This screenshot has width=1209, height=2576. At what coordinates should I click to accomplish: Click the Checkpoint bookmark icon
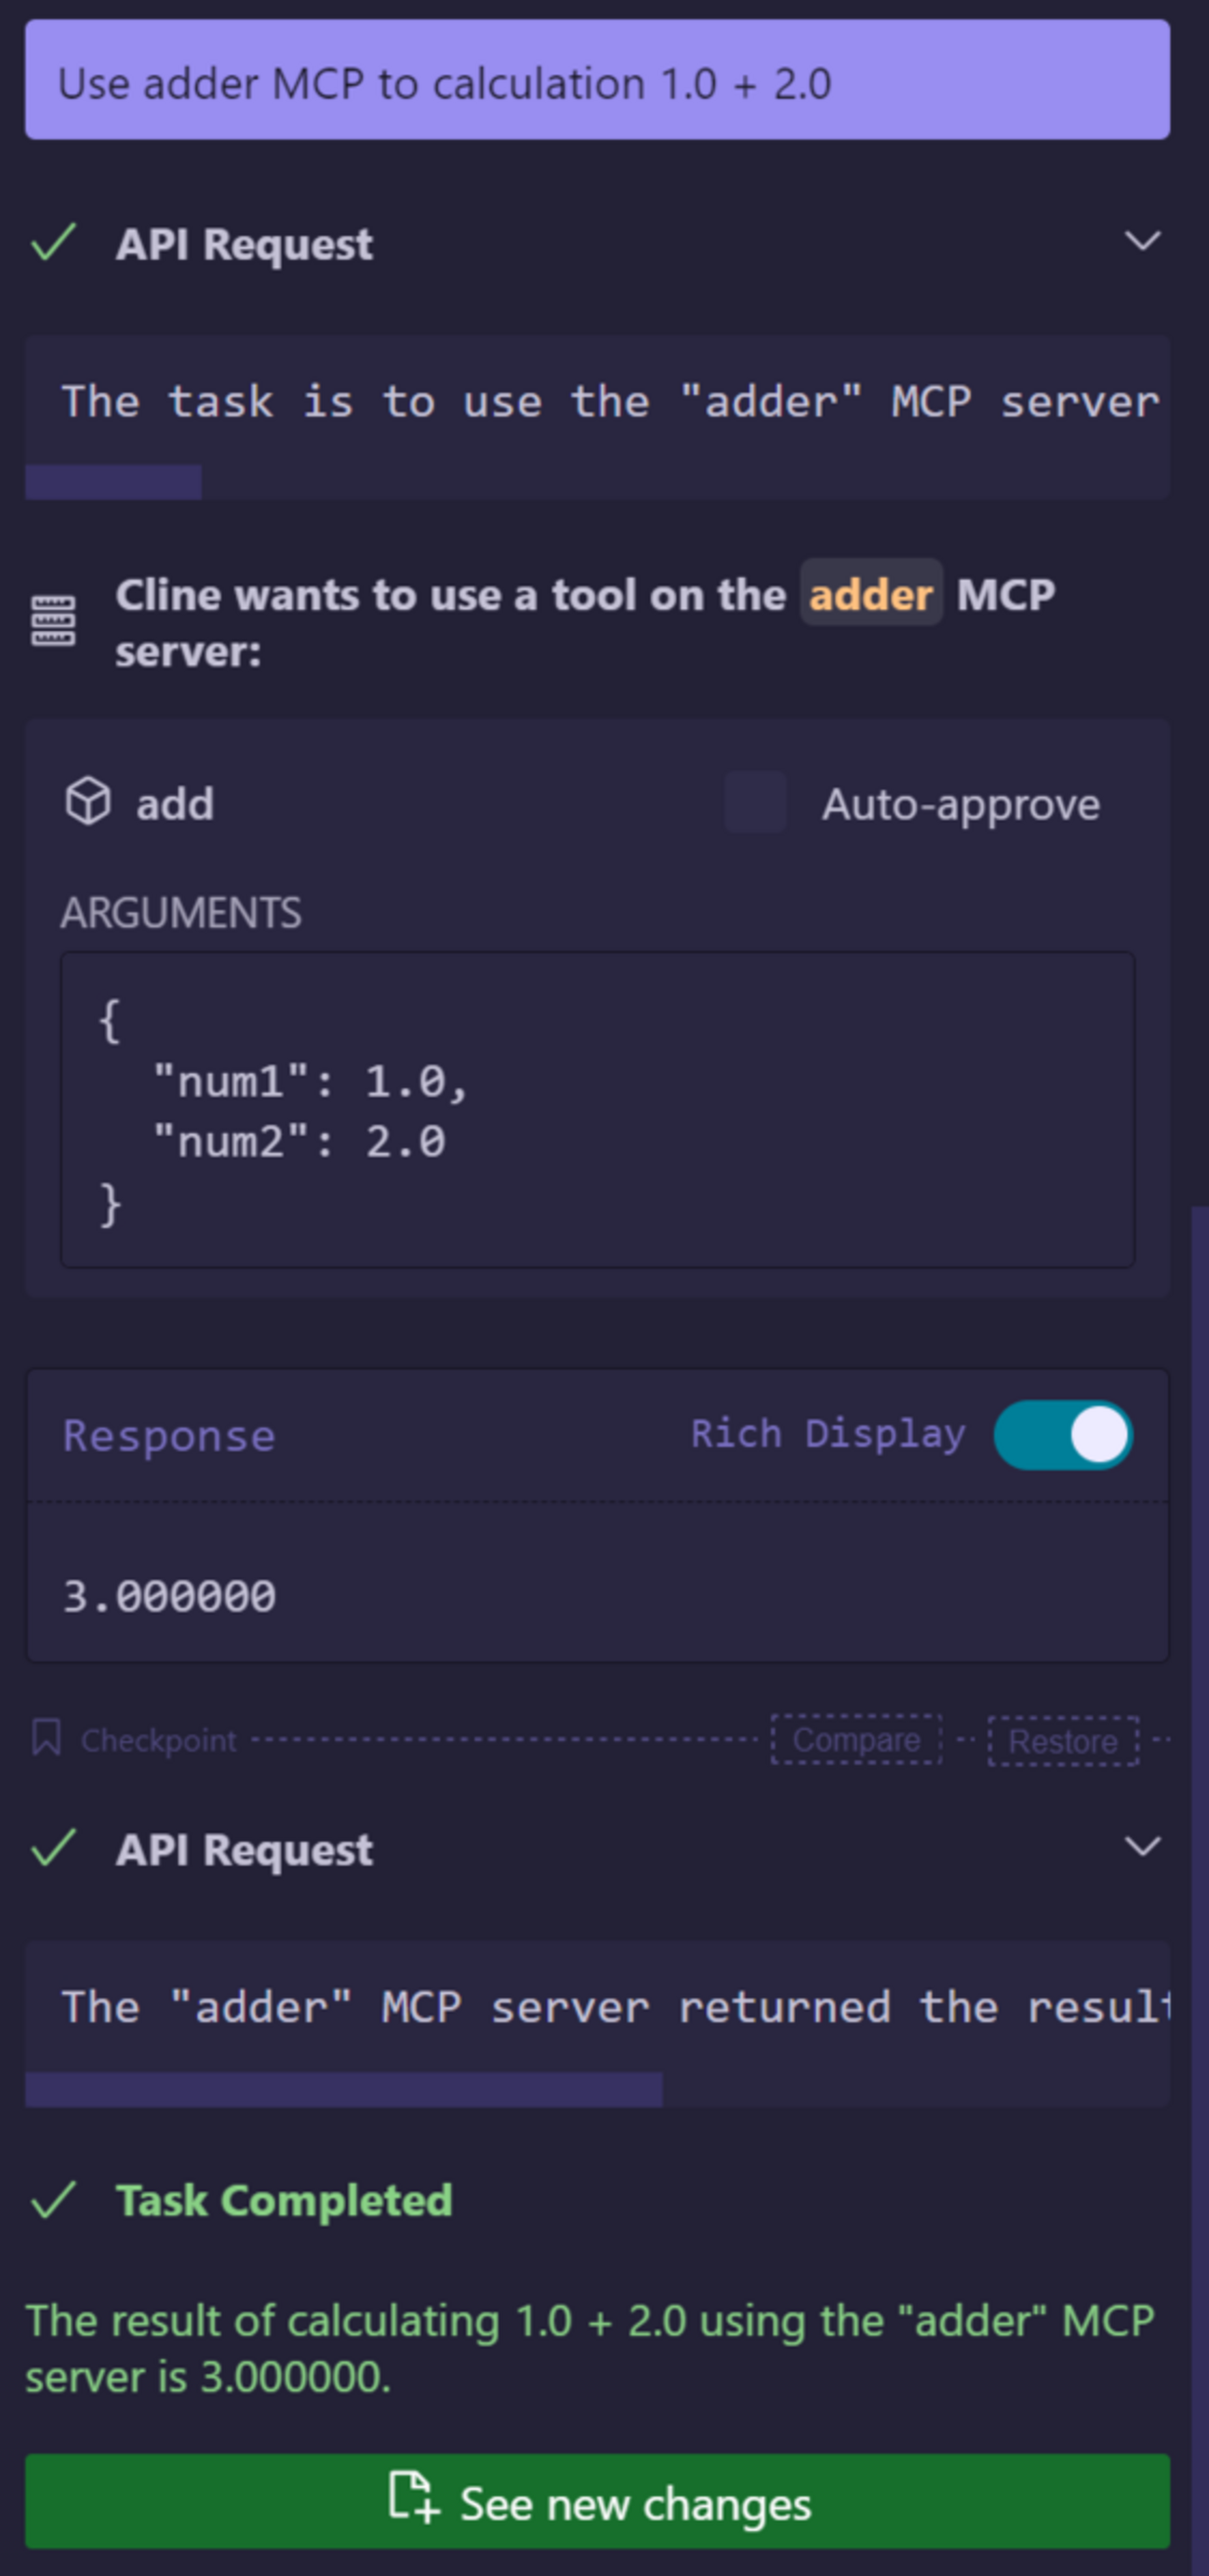click(46, 1738)
